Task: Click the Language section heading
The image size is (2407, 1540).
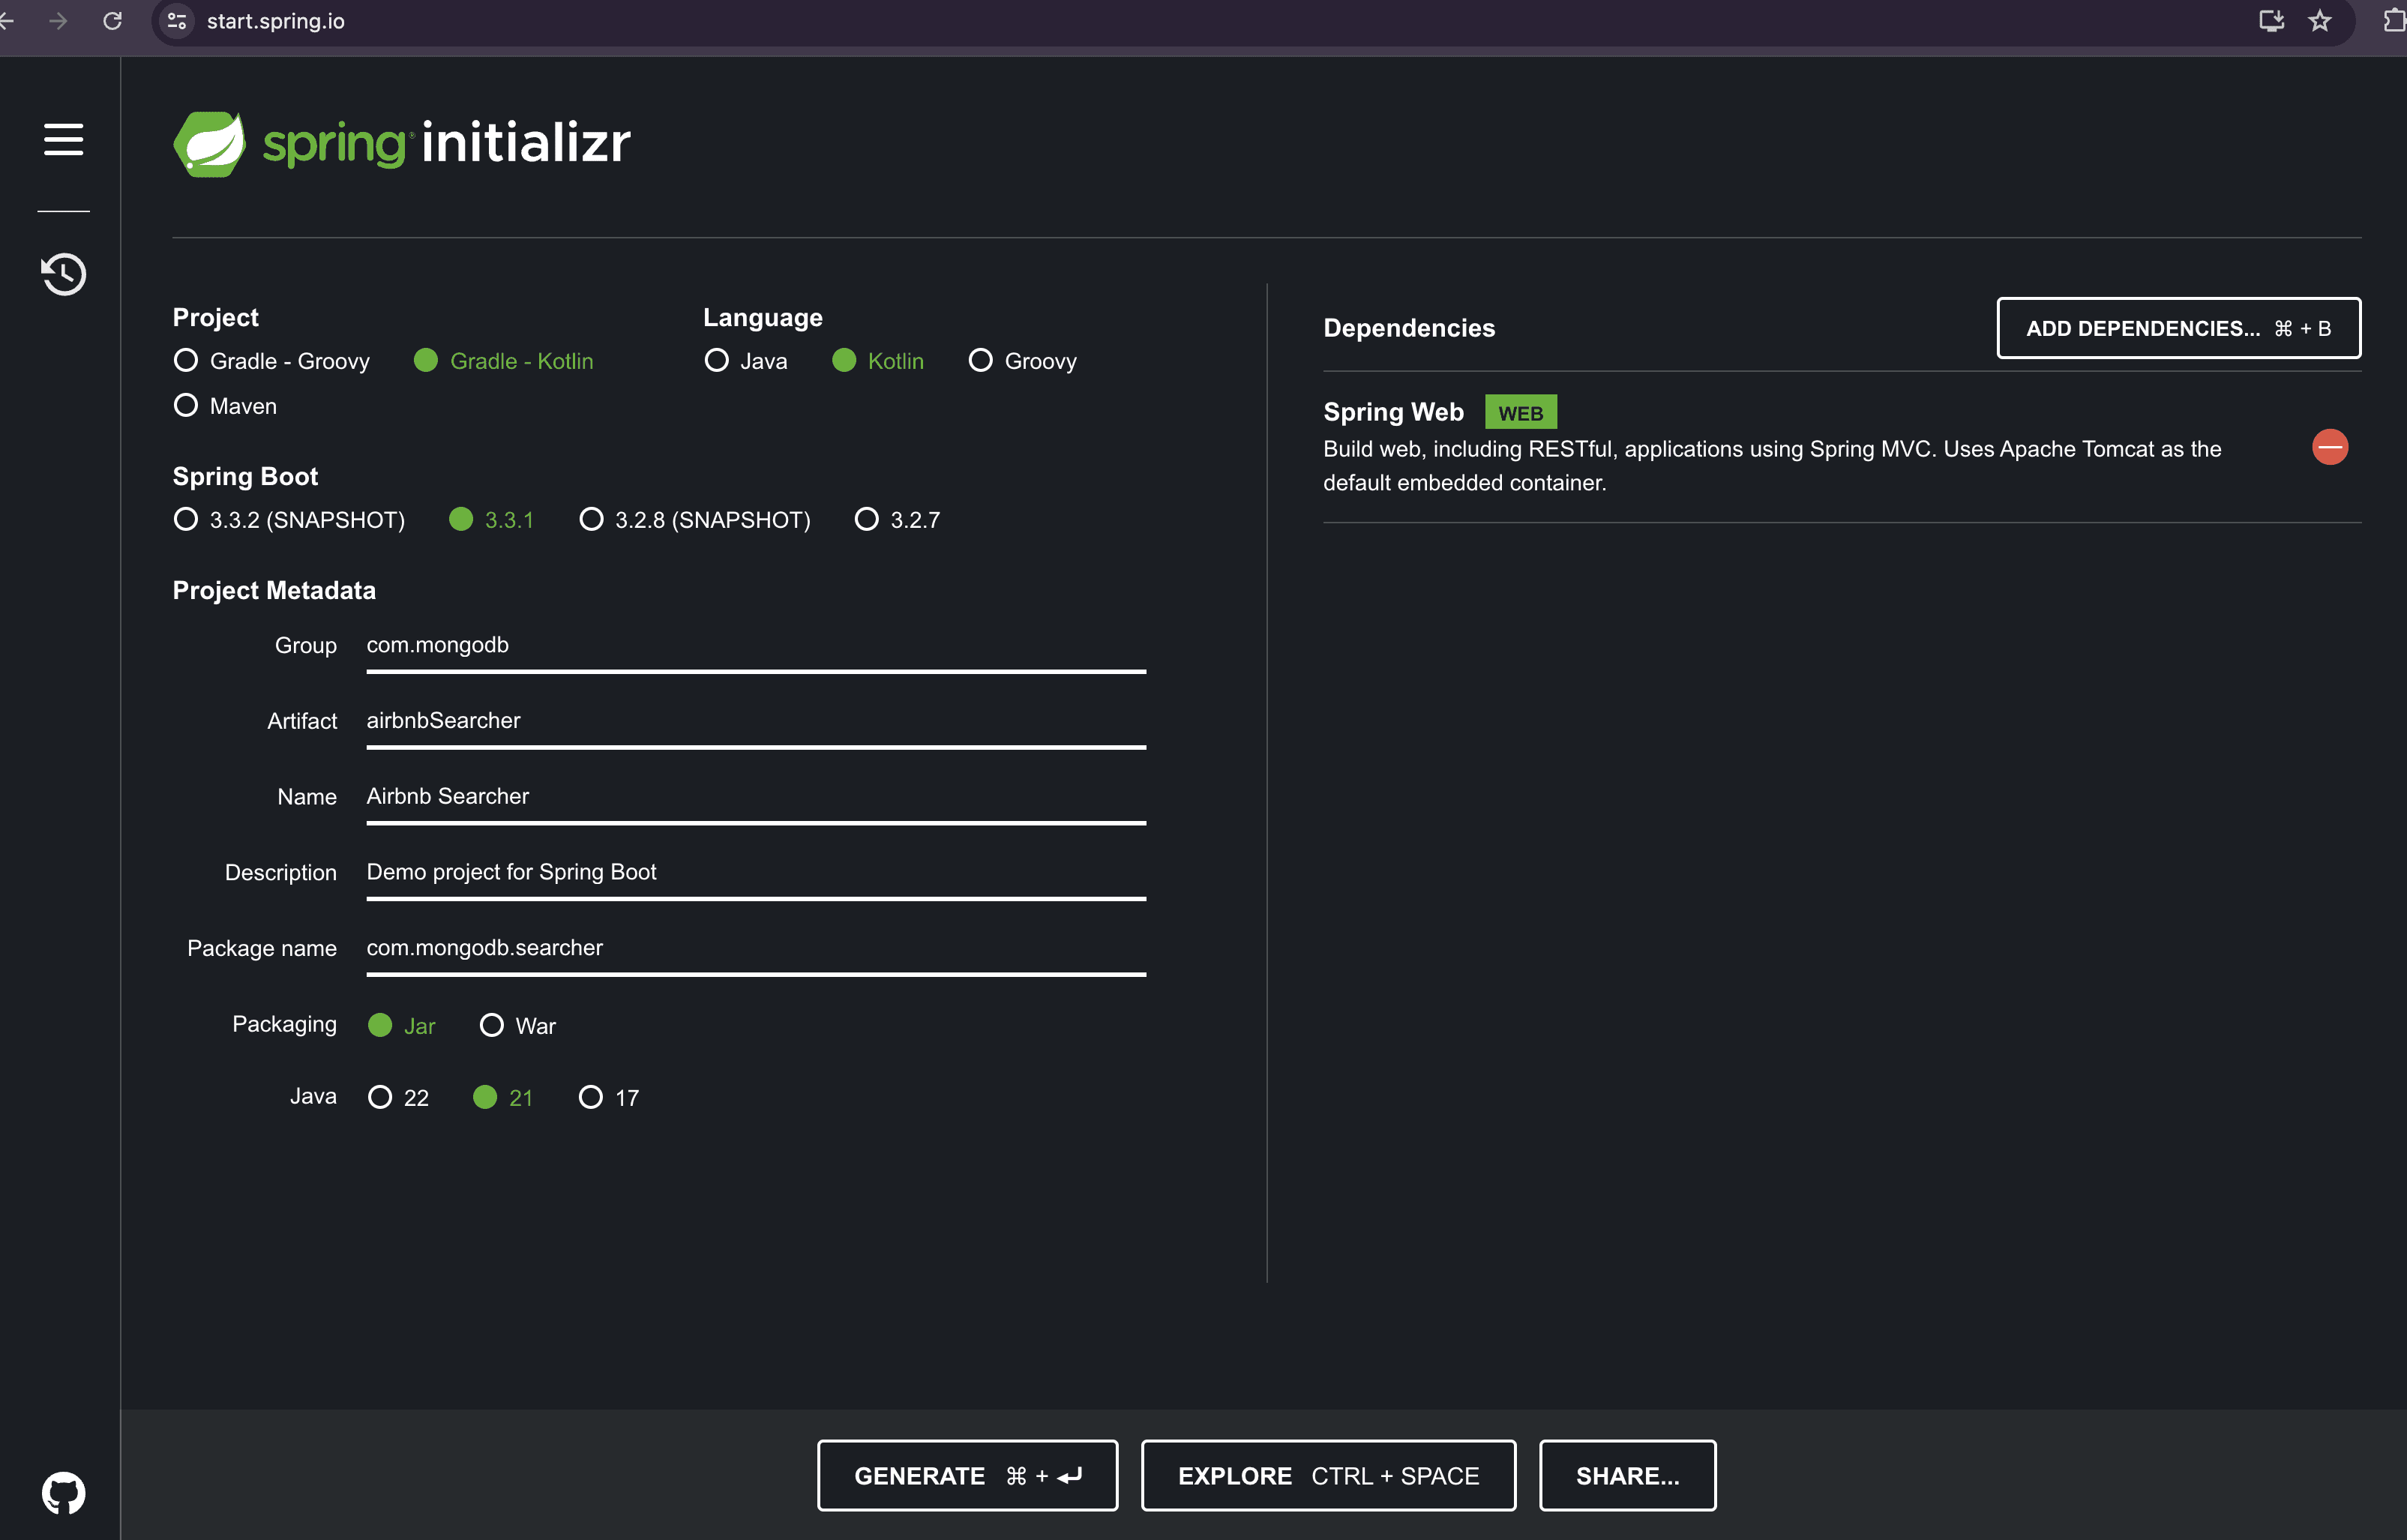Action: pyautogui.click(x=762, y=317)
